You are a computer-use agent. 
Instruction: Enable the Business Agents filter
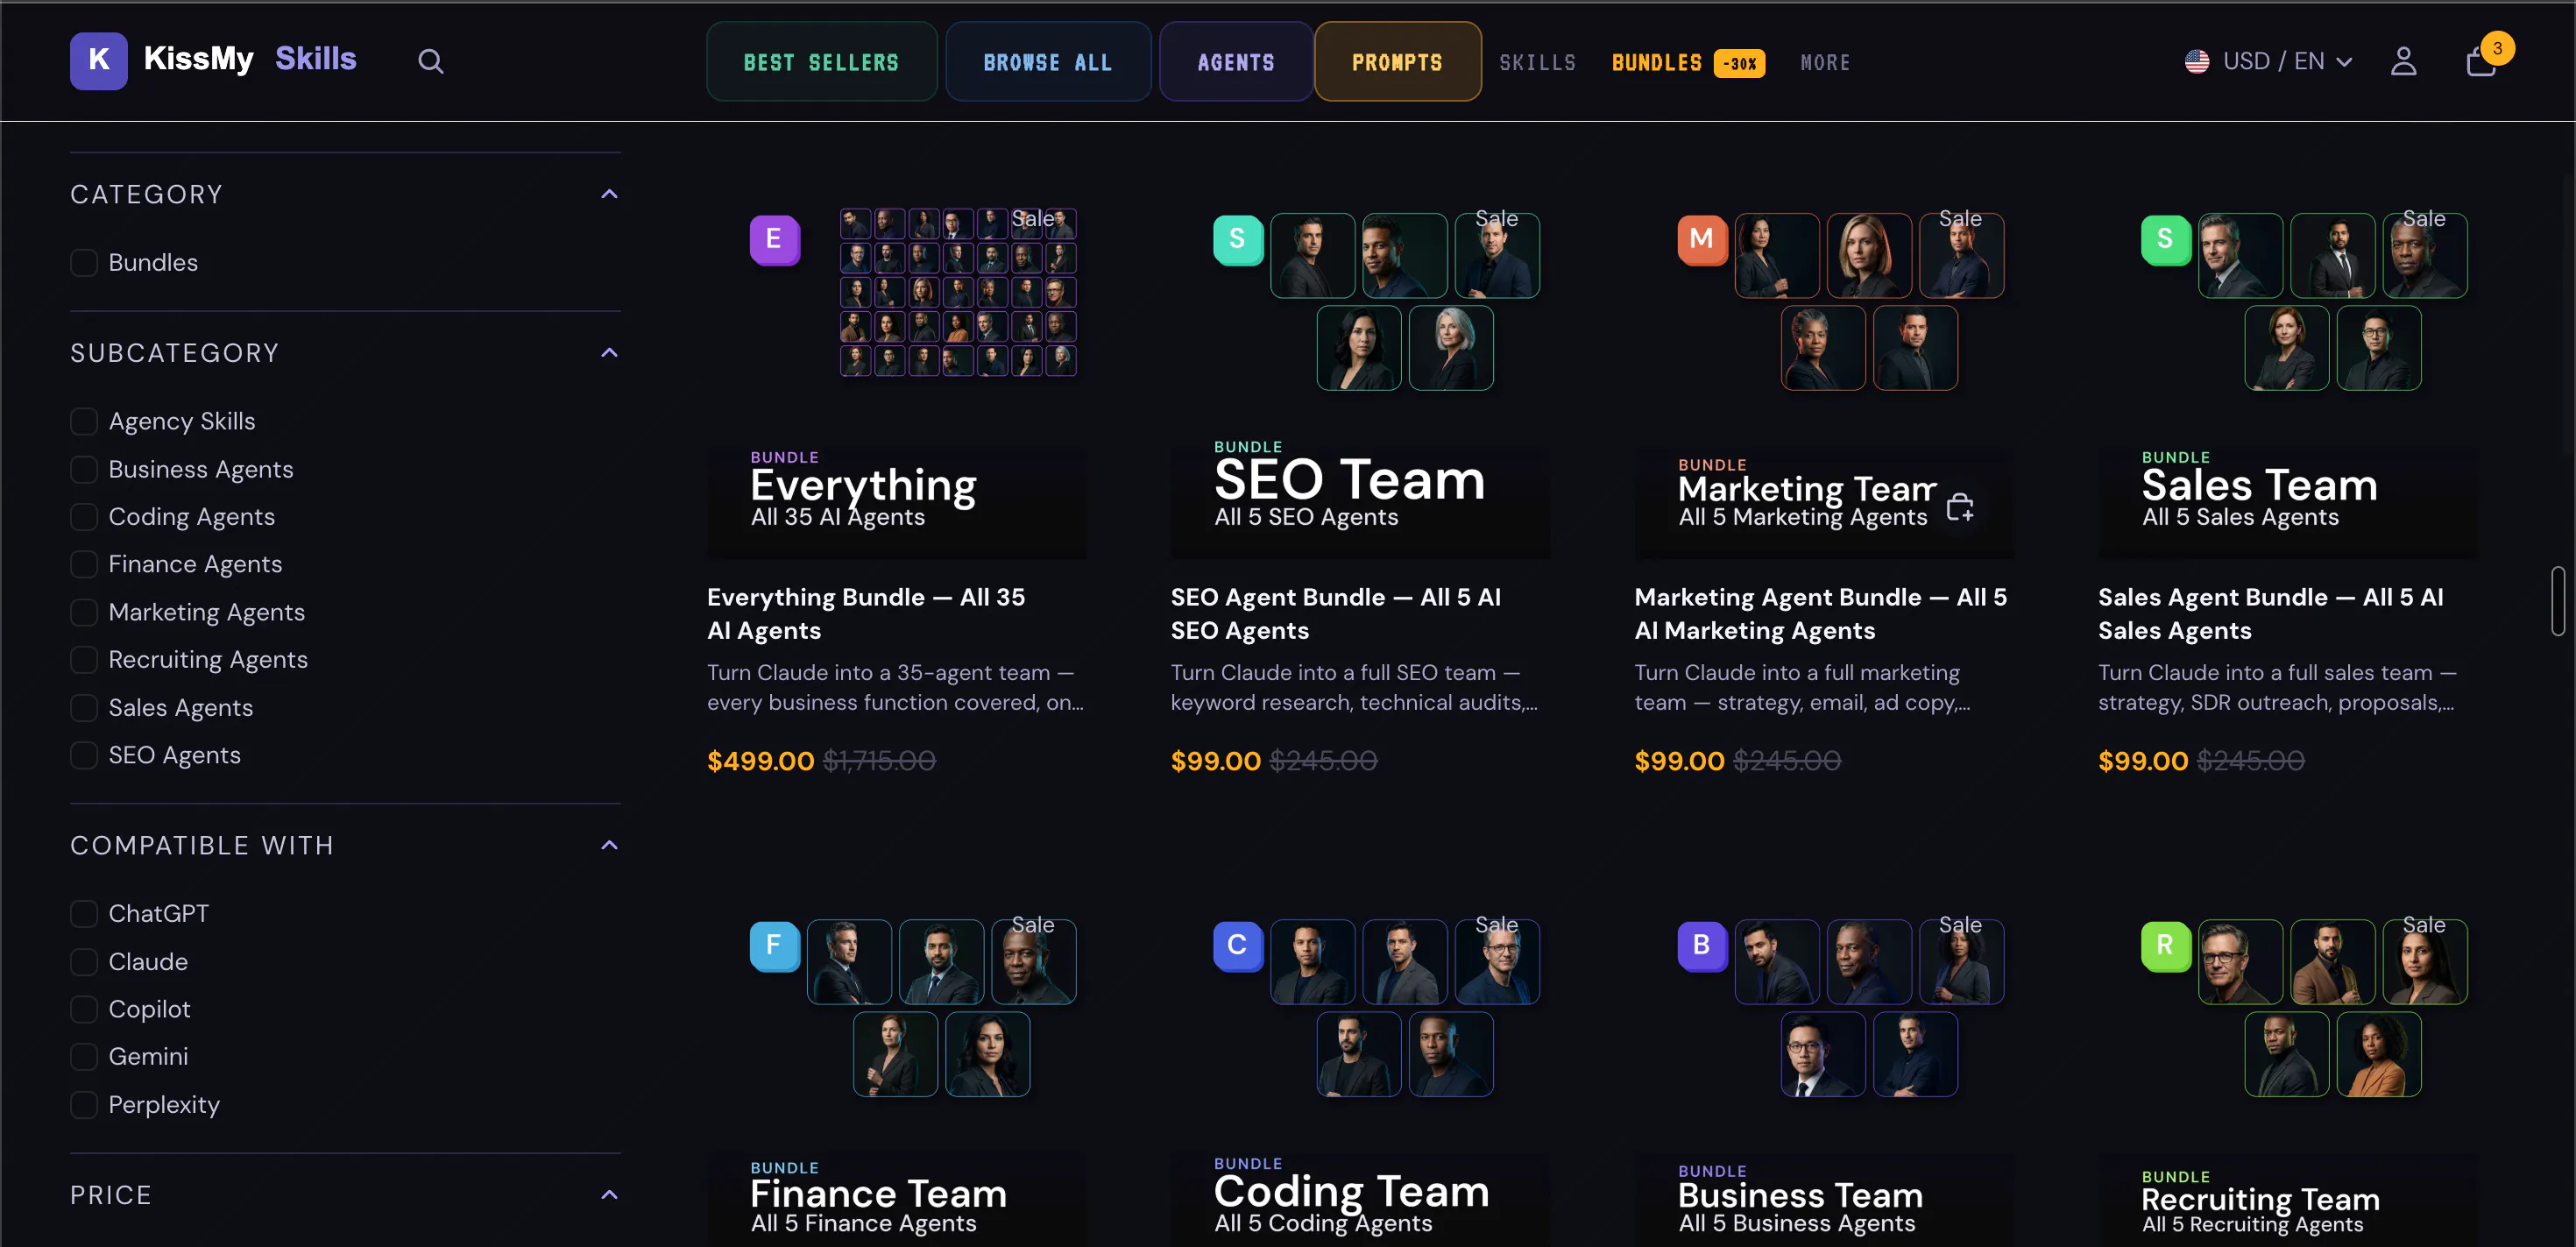coord(84,470)
